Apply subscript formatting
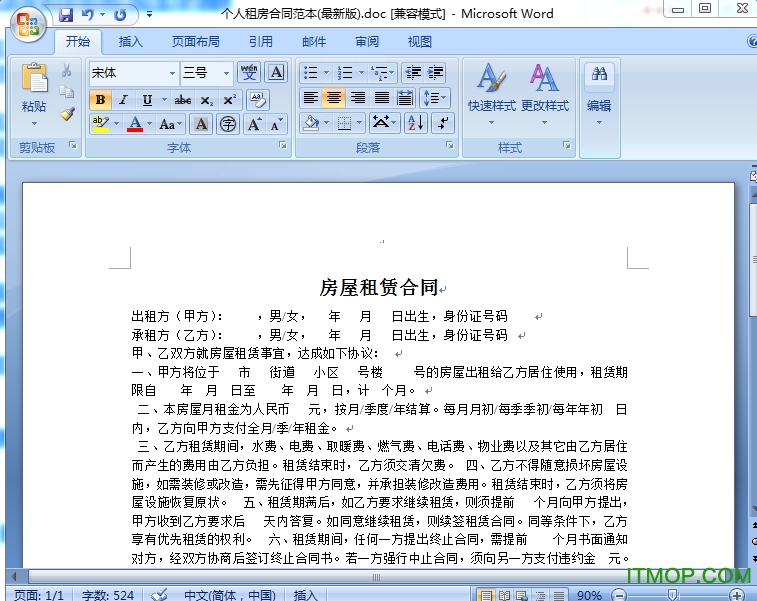The height and width of the screenshot is (601, 757). (x=206, y=100)
